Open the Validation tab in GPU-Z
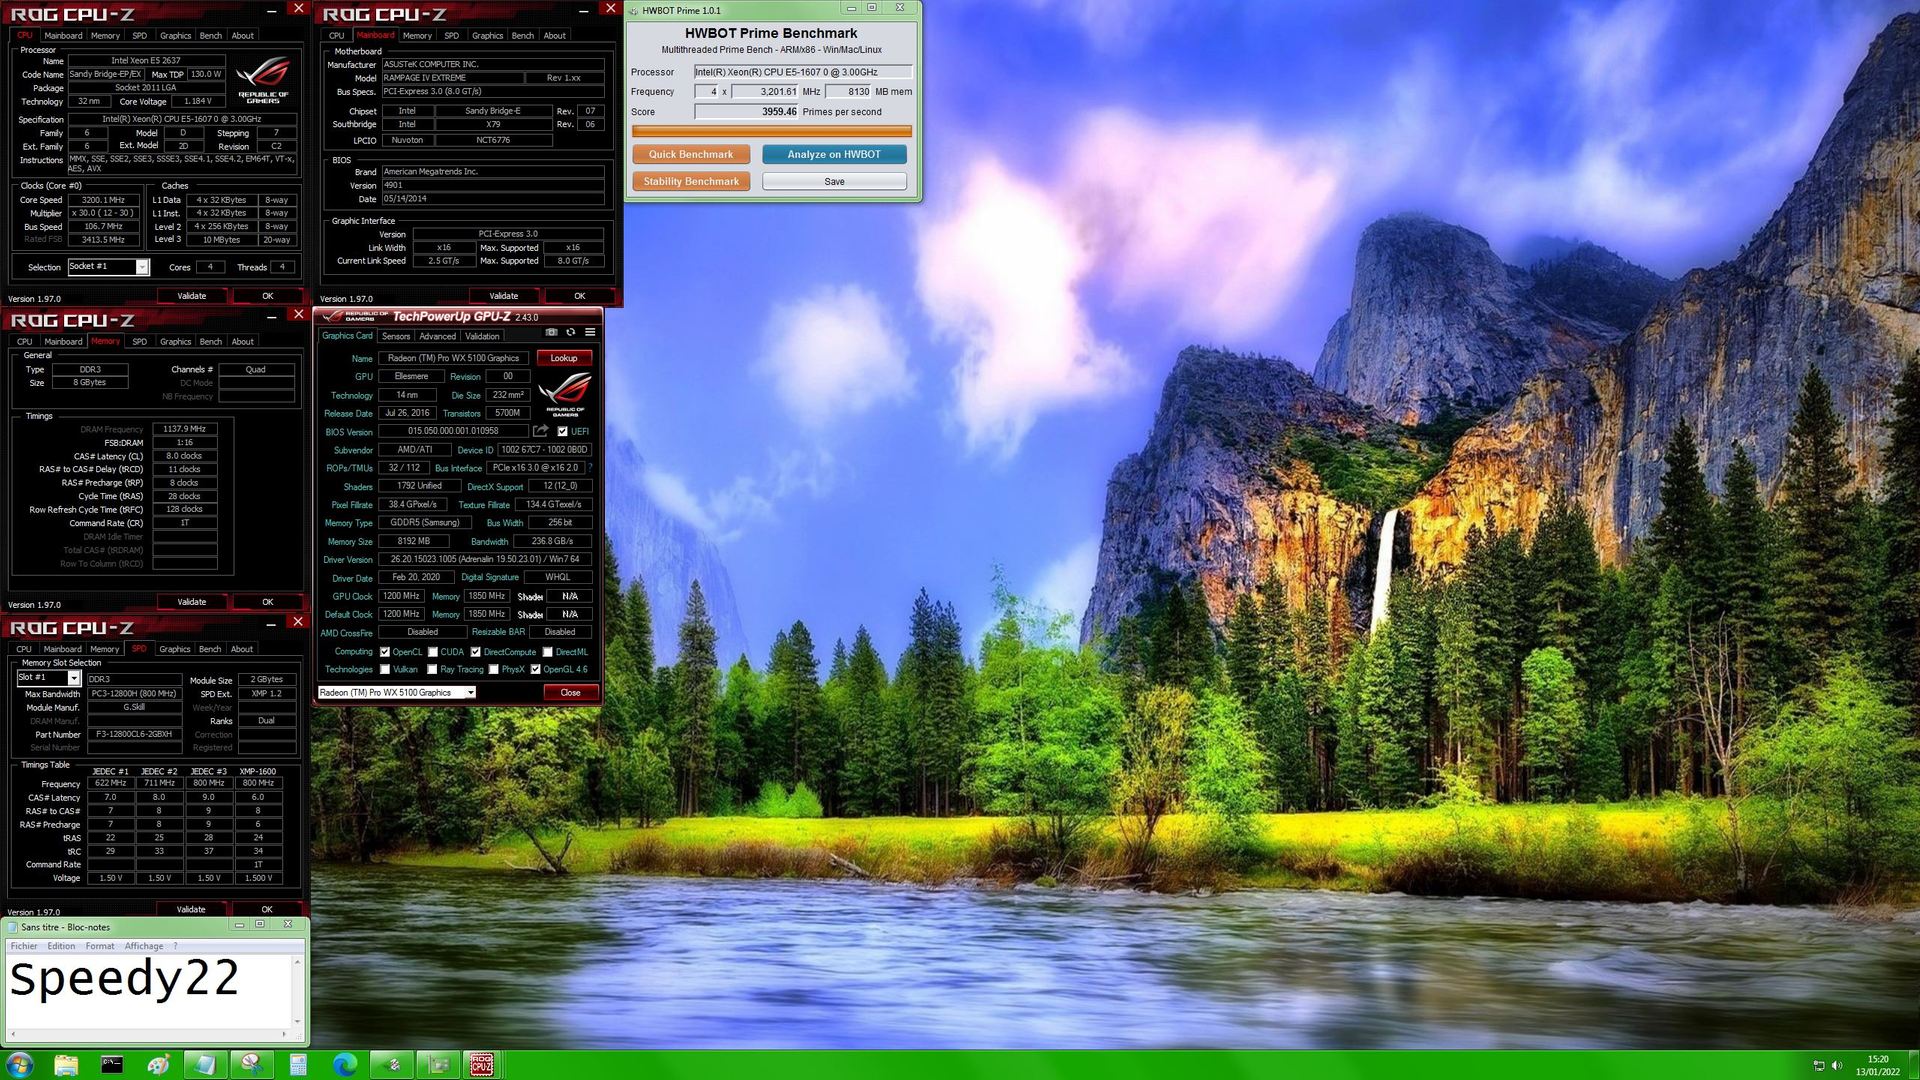The image size is (1920, 1080). coord(482,336)
